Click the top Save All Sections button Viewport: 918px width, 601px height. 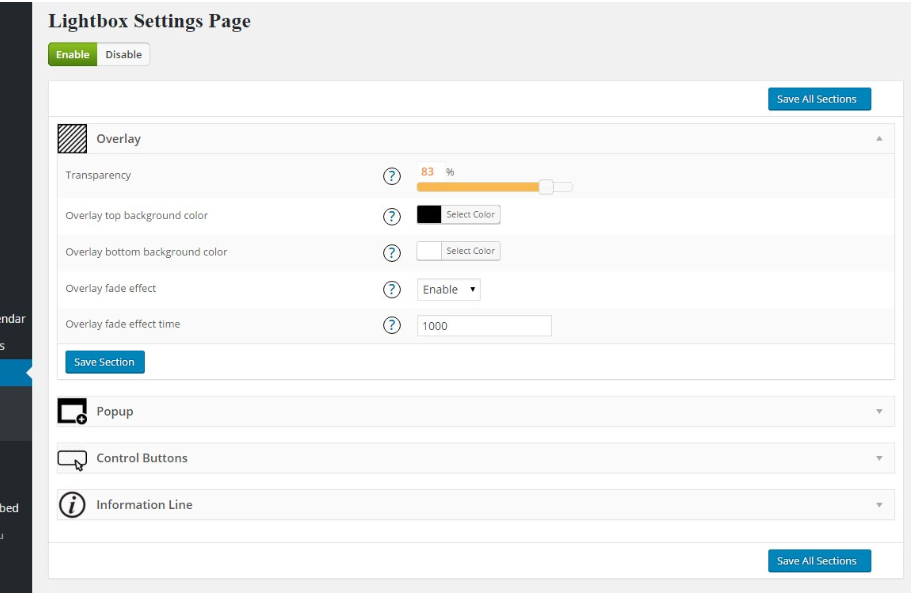click(x=819, y=98)
